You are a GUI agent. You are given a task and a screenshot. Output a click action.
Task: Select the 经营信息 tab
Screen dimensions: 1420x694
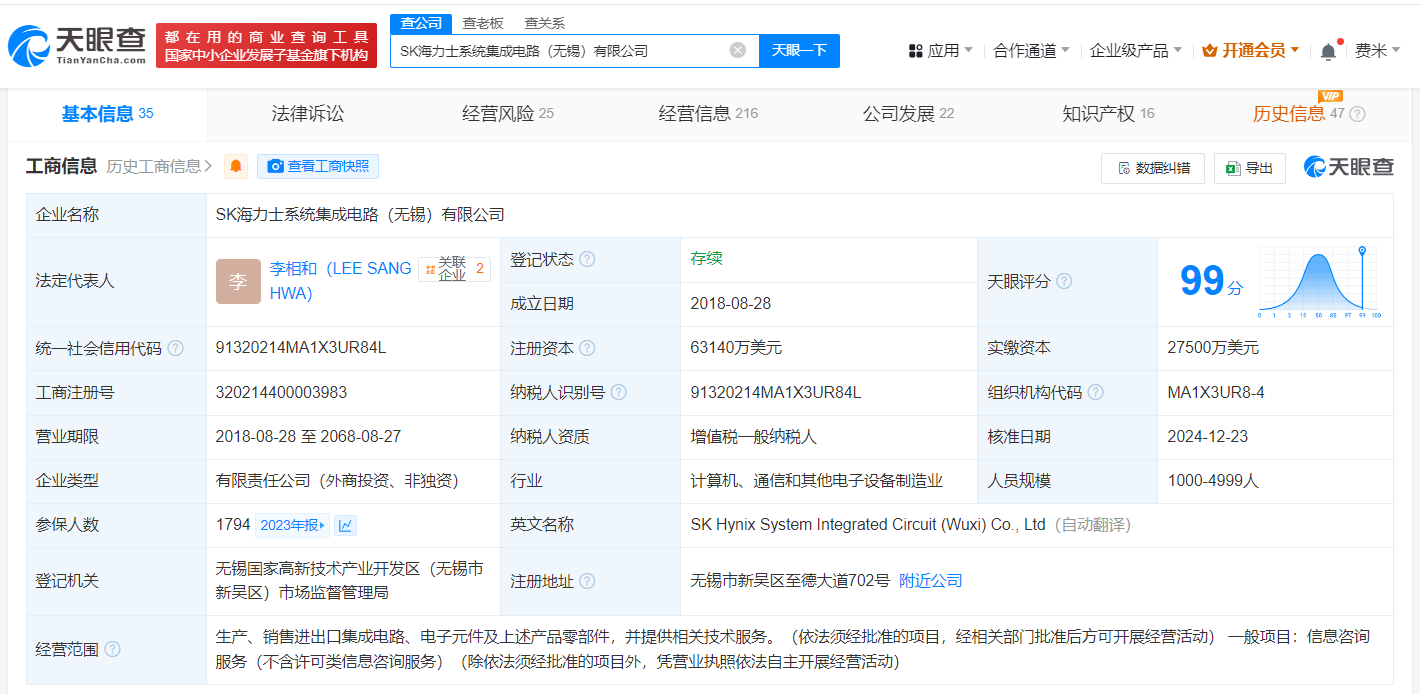point(708,114)
